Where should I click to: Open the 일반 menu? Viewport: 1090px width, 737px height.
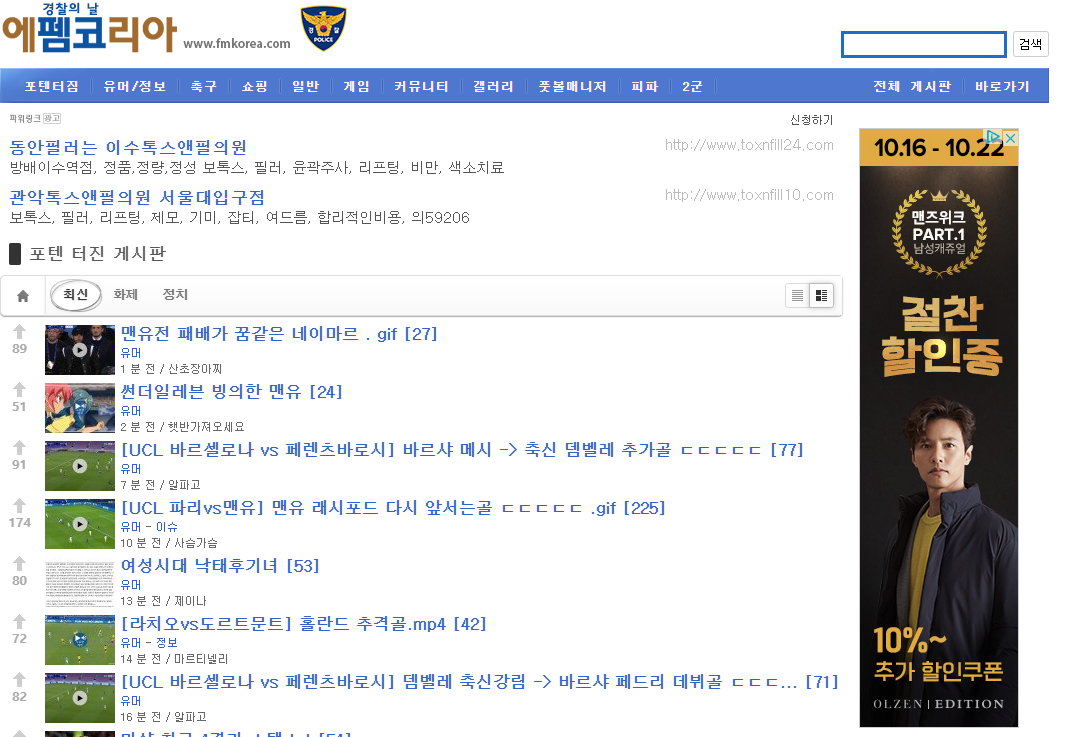point(305,86)
